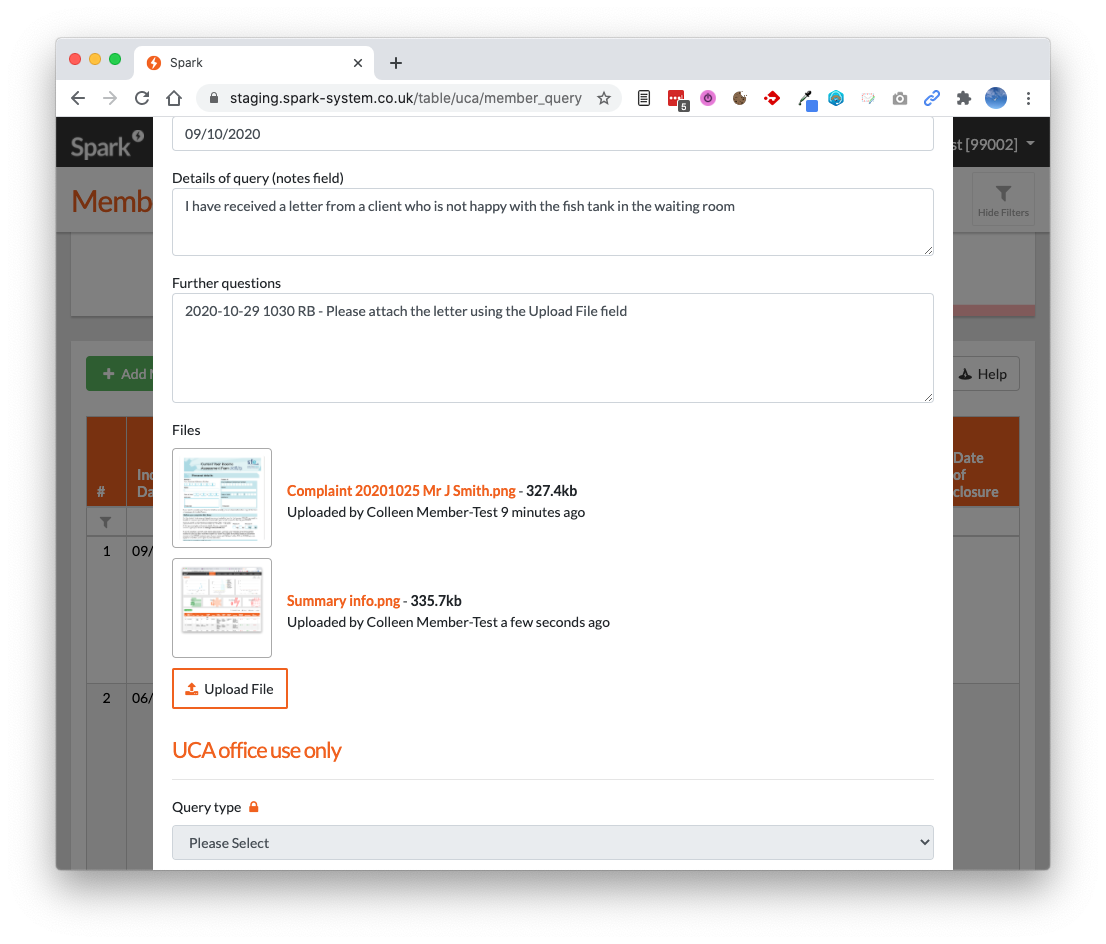Open a new browser tab
The image size is (1106, 944).
[x=396, y=63]
